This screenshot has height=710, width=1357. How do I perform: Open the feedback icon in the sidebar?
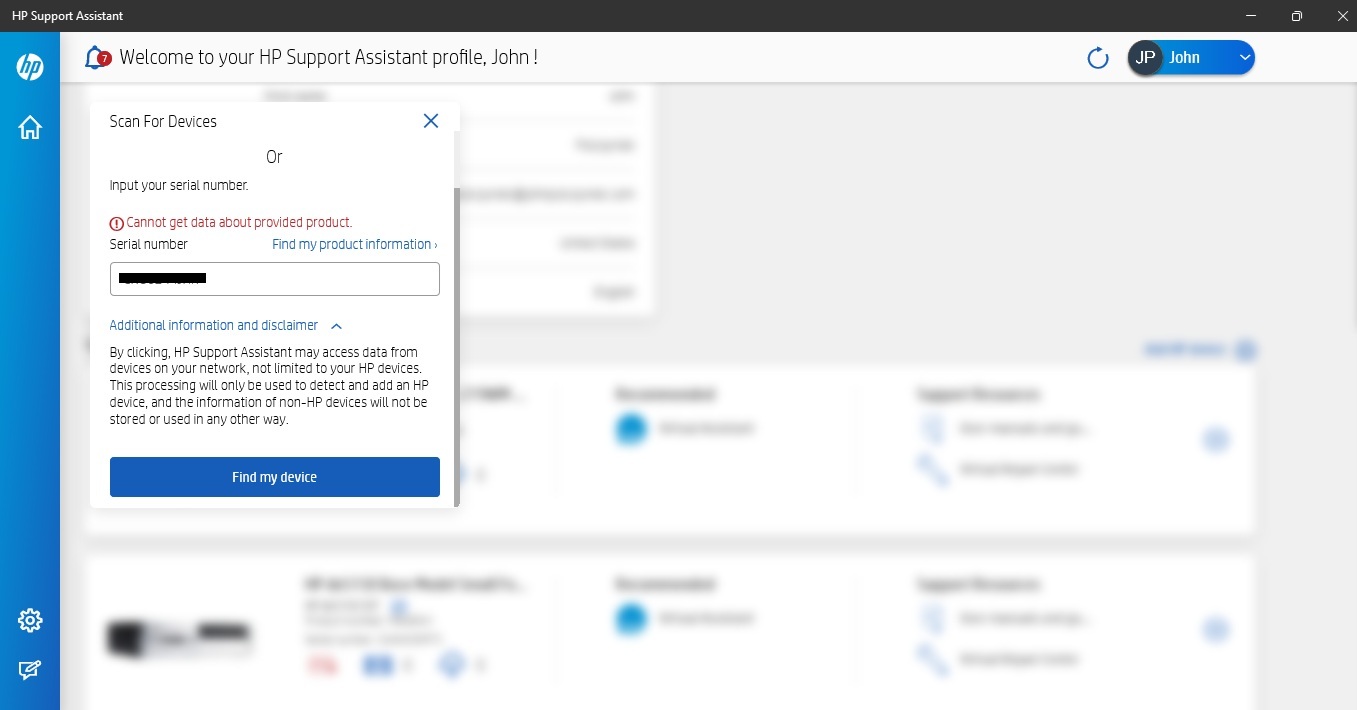pyautogui.click(x=30, y=670)
